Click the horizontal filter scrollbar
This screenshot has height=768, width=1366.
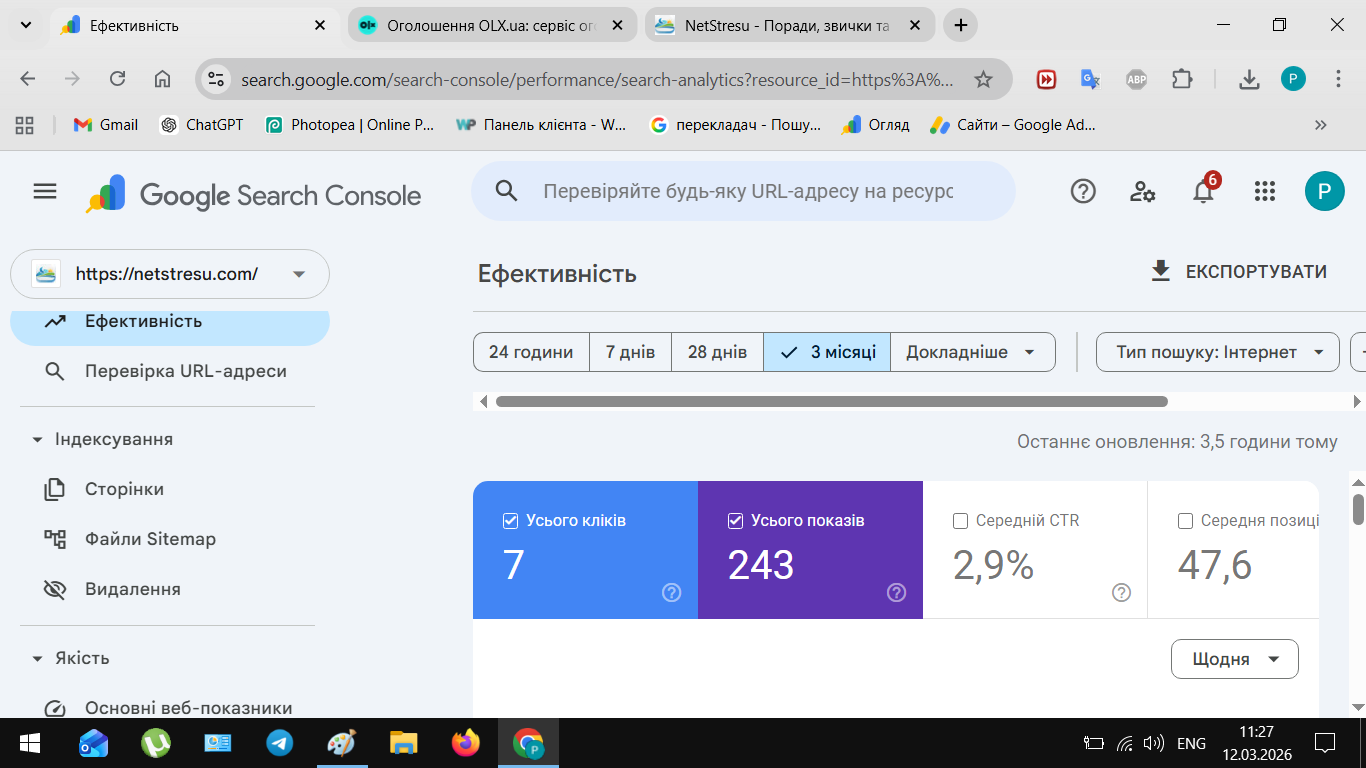830,402
